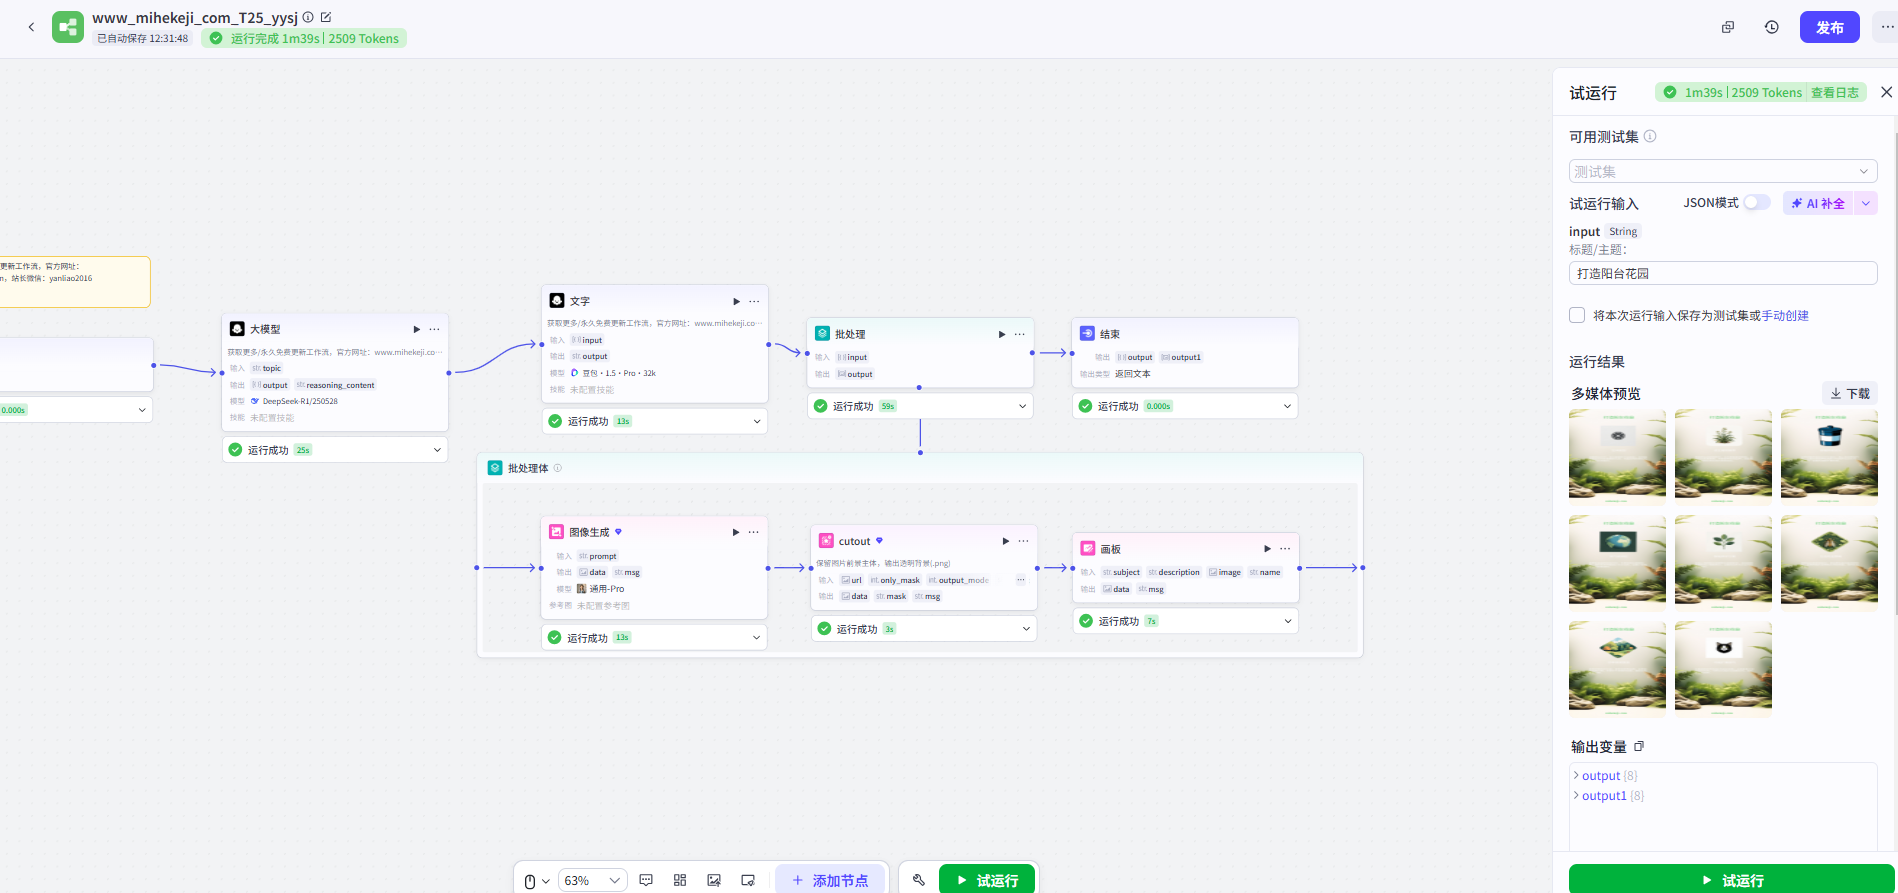Toggle the JSON模式 switch
The image size is (1898, 893).
click(x=1756, y=203)
